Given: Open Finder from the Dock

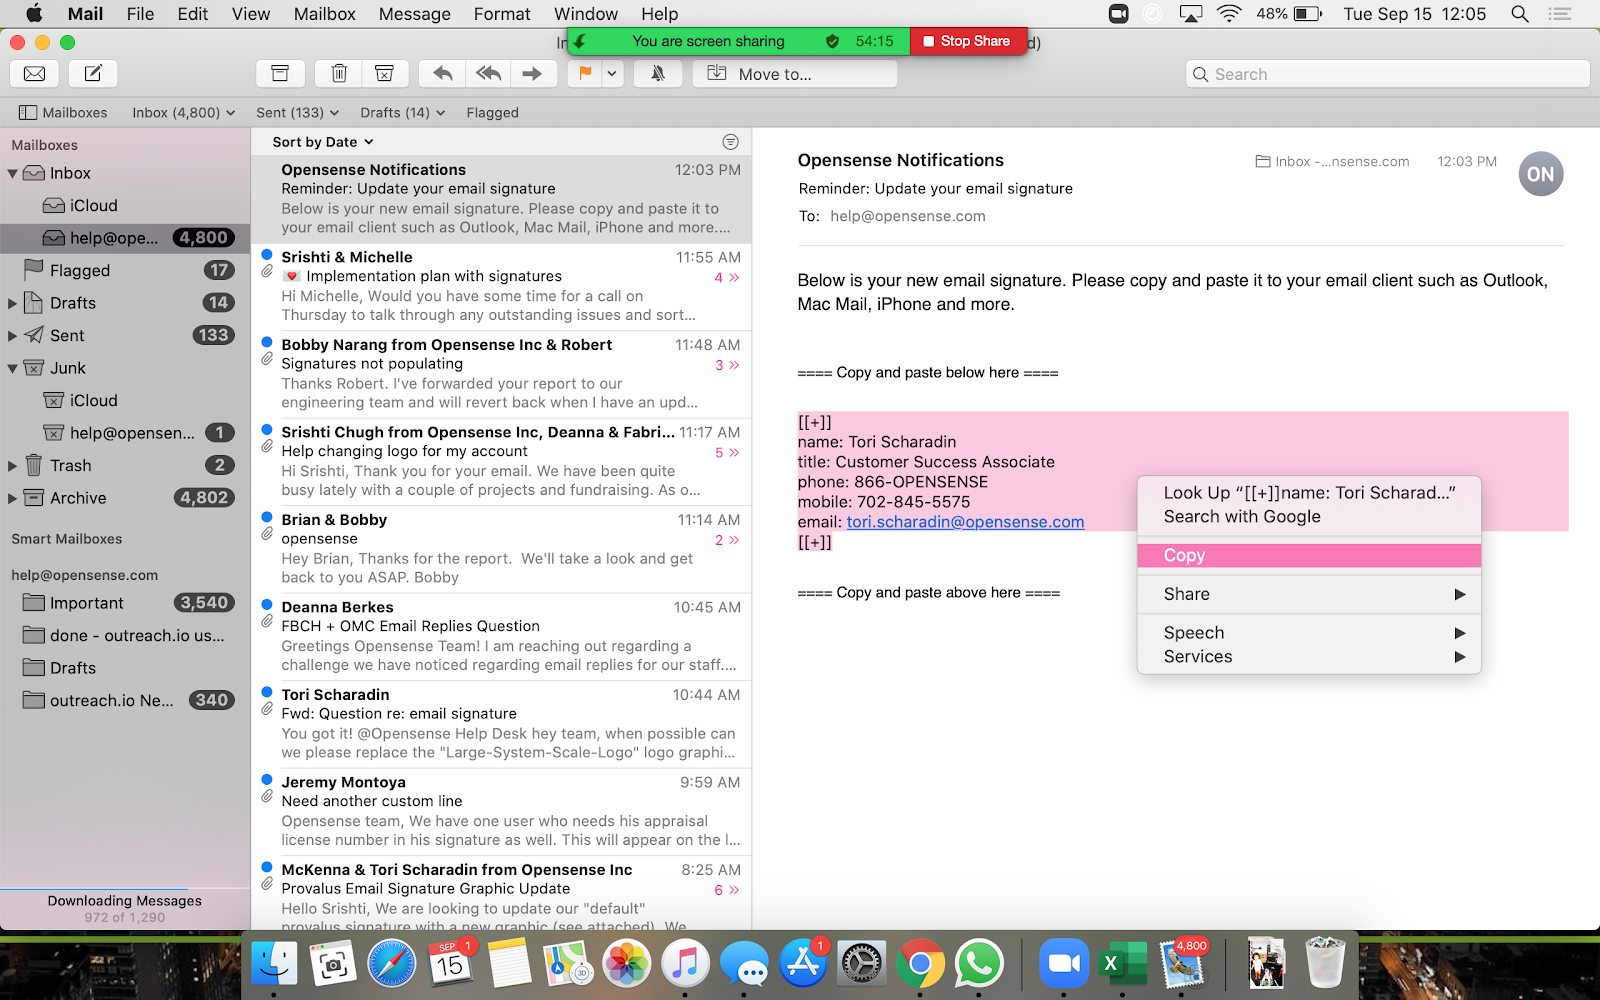Looking at the screenshot, I should [274, 964].
